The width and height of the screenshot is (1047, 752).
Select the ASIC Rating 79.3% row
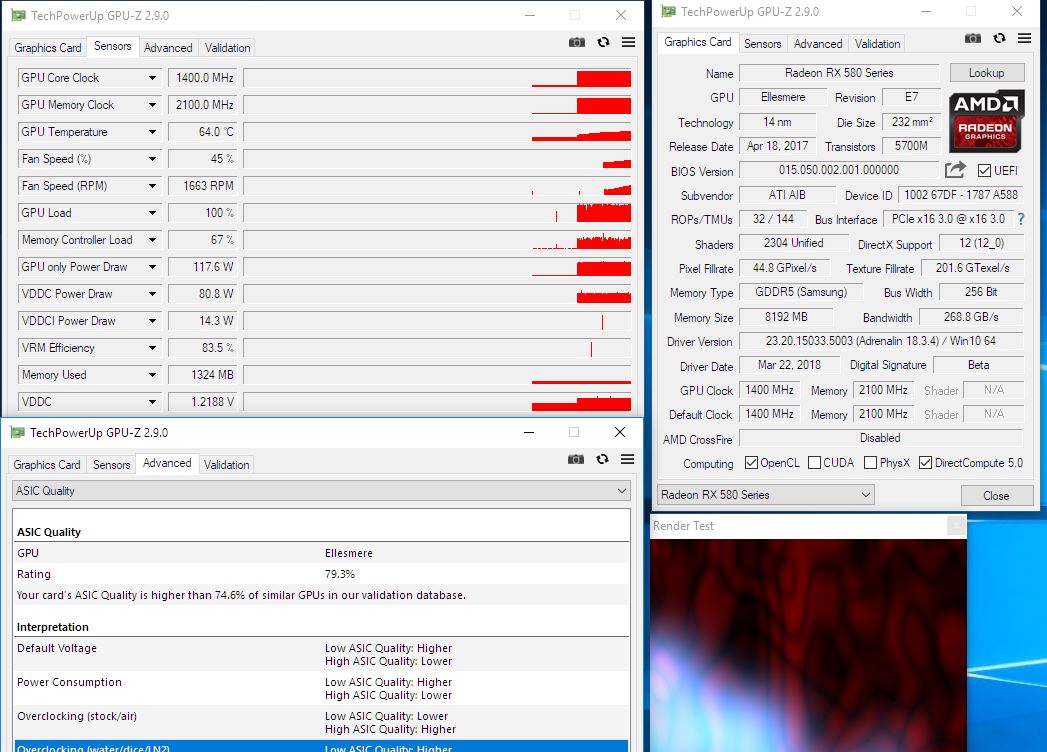tap(321, 574)
